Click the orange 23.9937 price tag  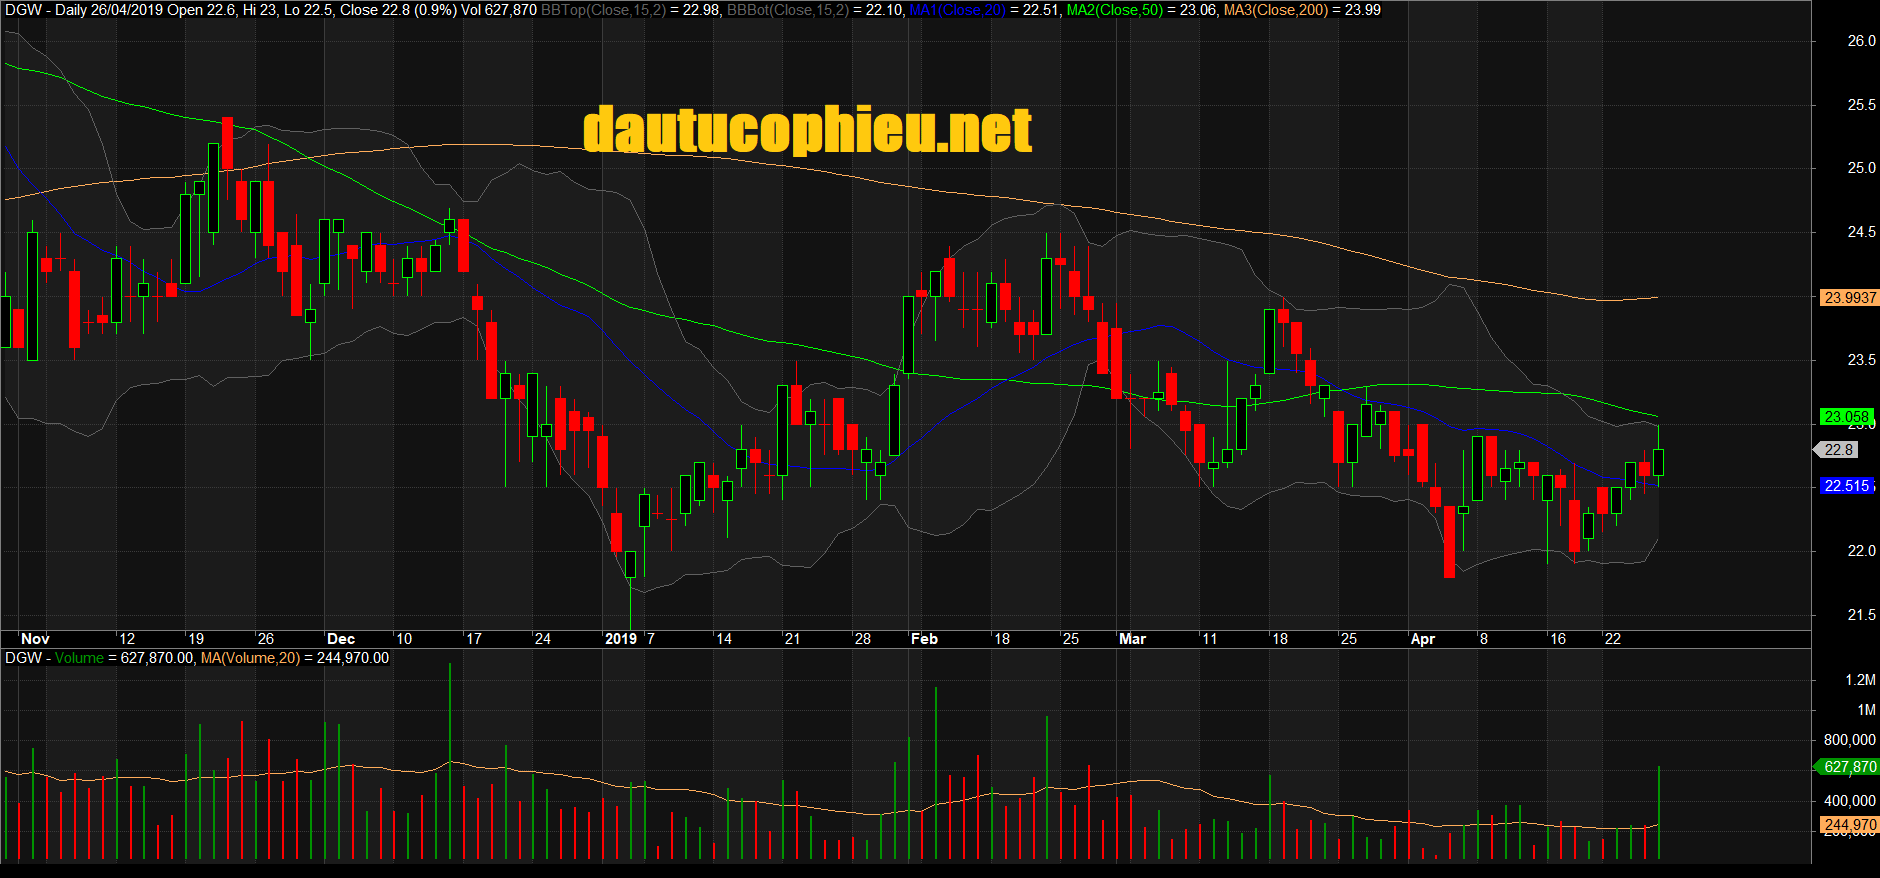[1849, 298]
